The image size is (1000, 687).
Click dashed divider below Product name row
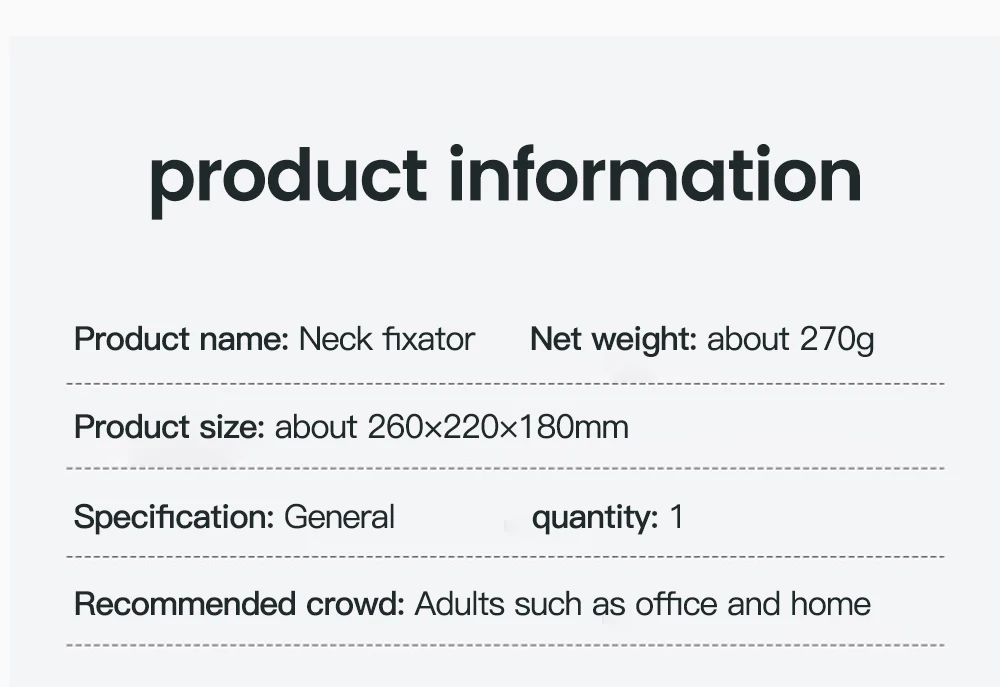[x=505, y=384]
